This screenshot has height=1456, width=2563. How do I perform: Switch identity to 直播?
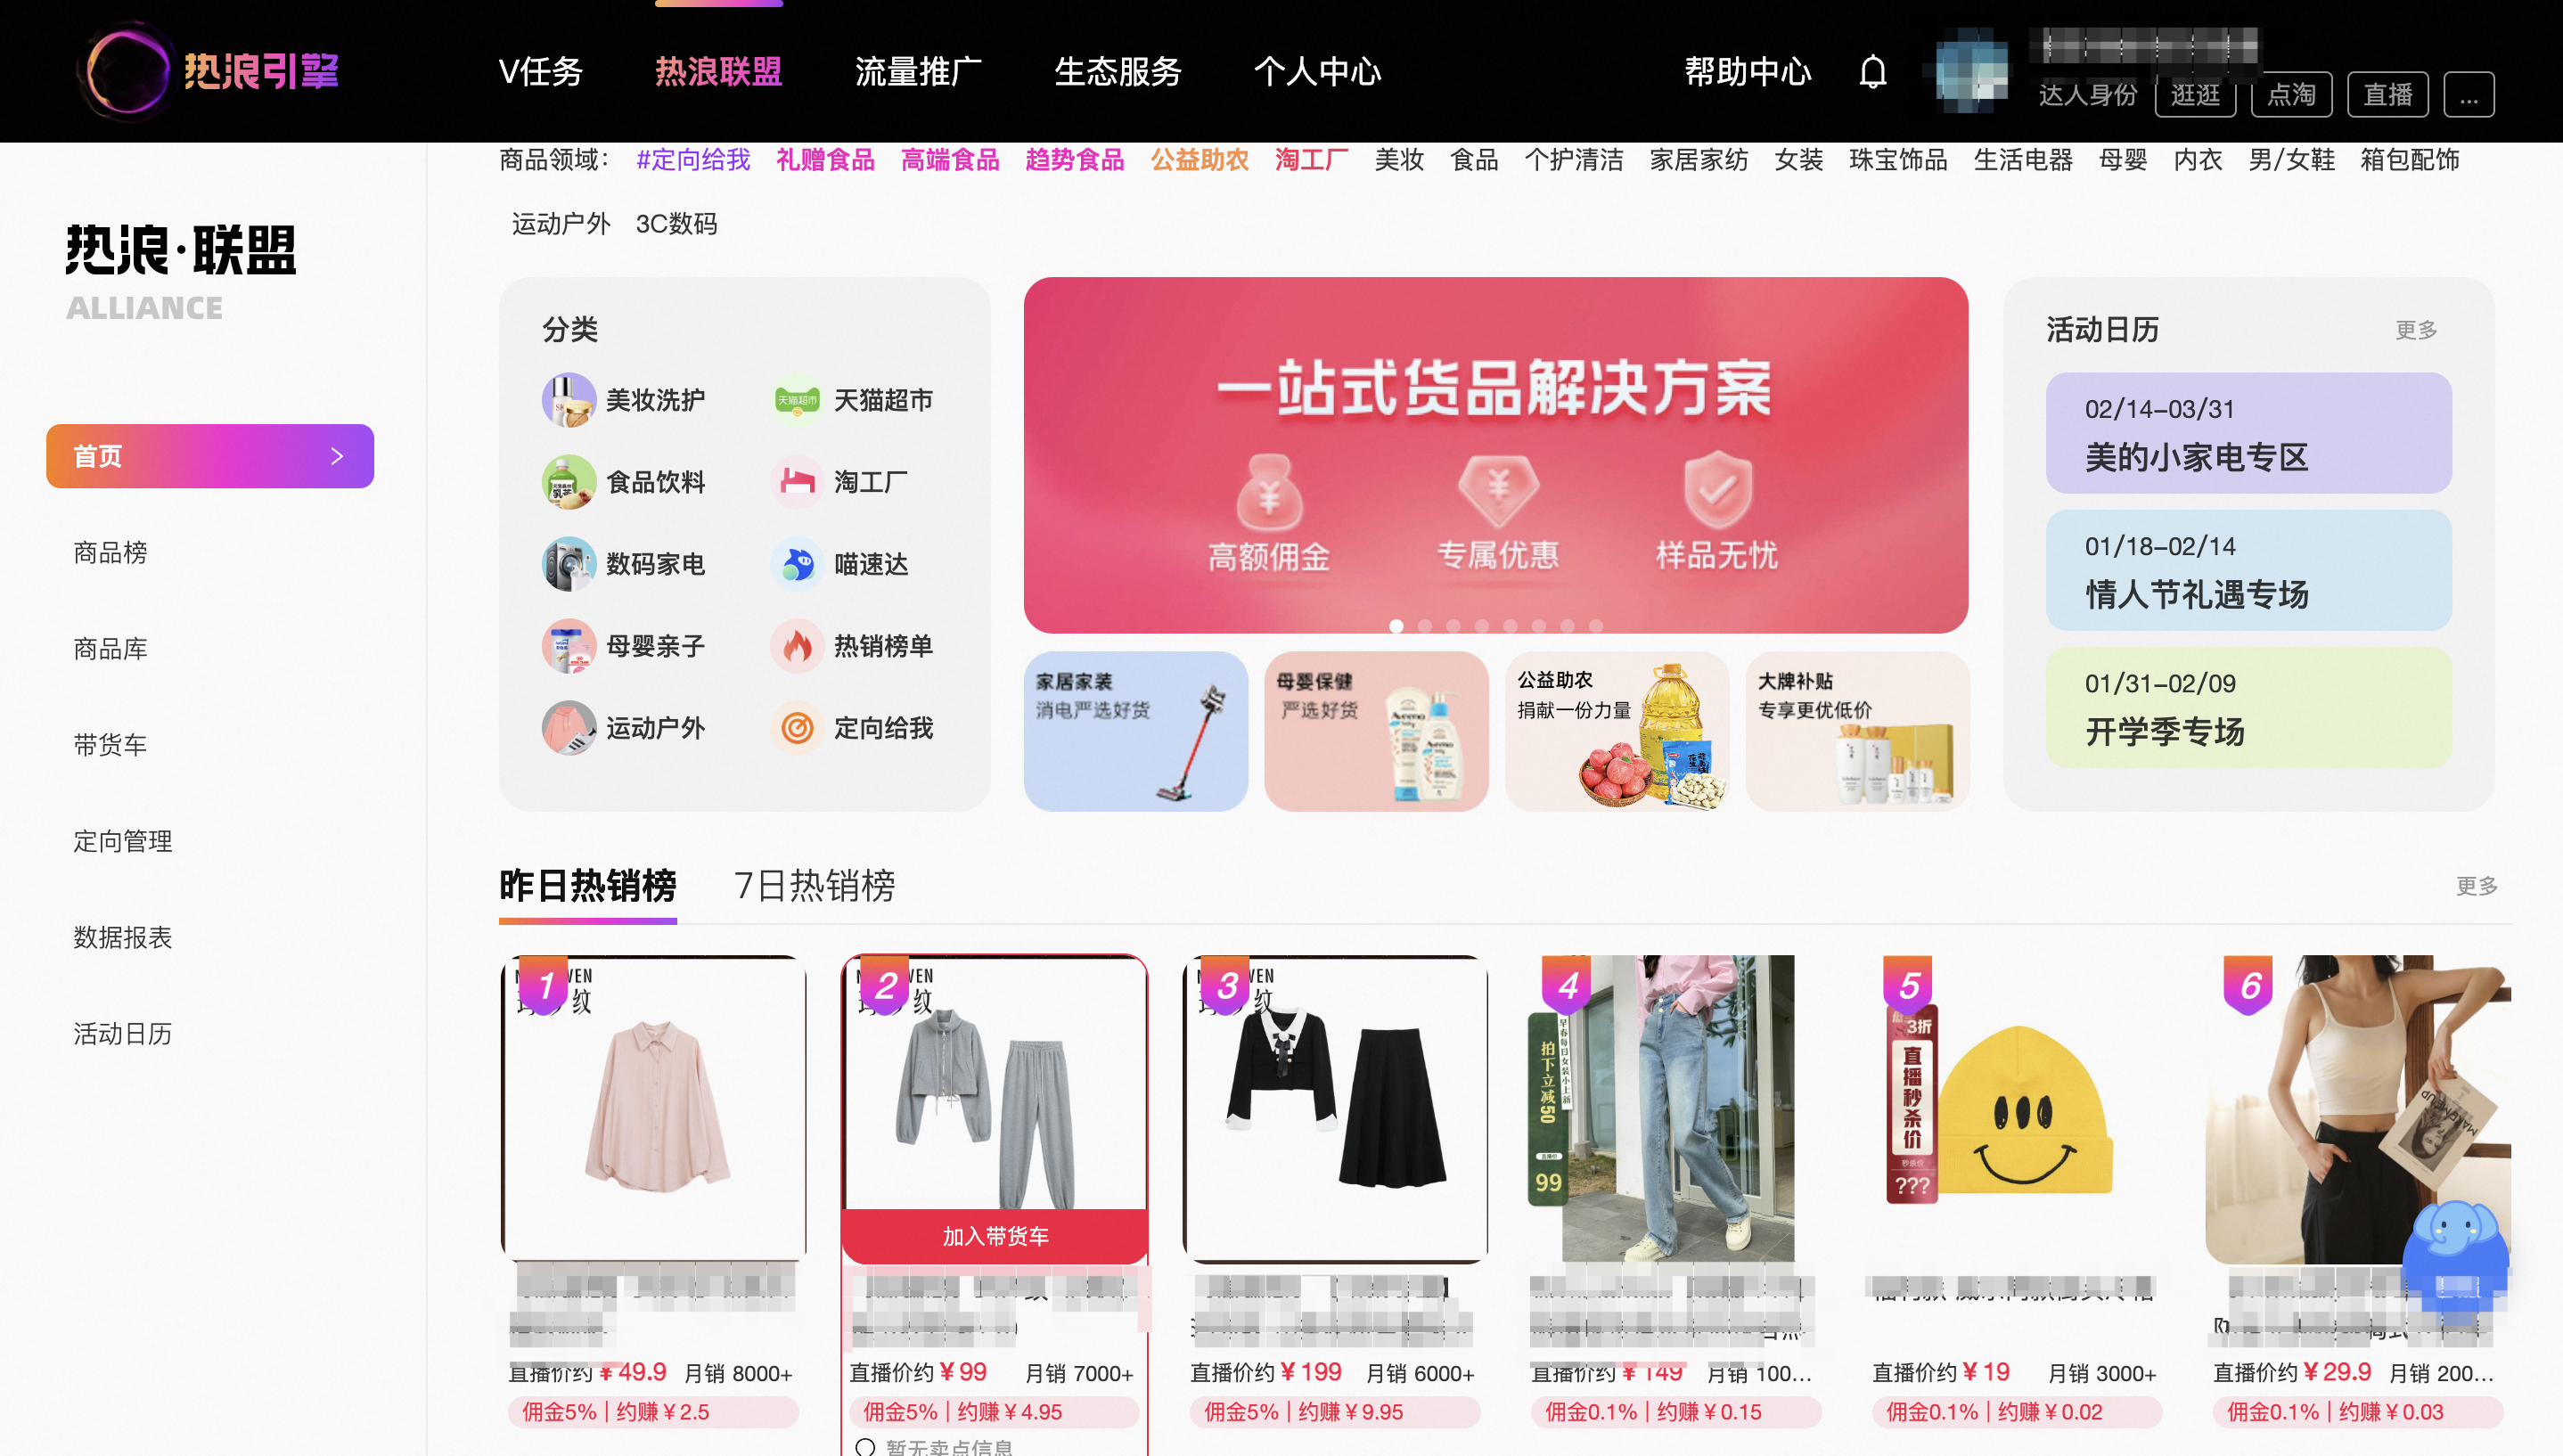click(2387, 95)
